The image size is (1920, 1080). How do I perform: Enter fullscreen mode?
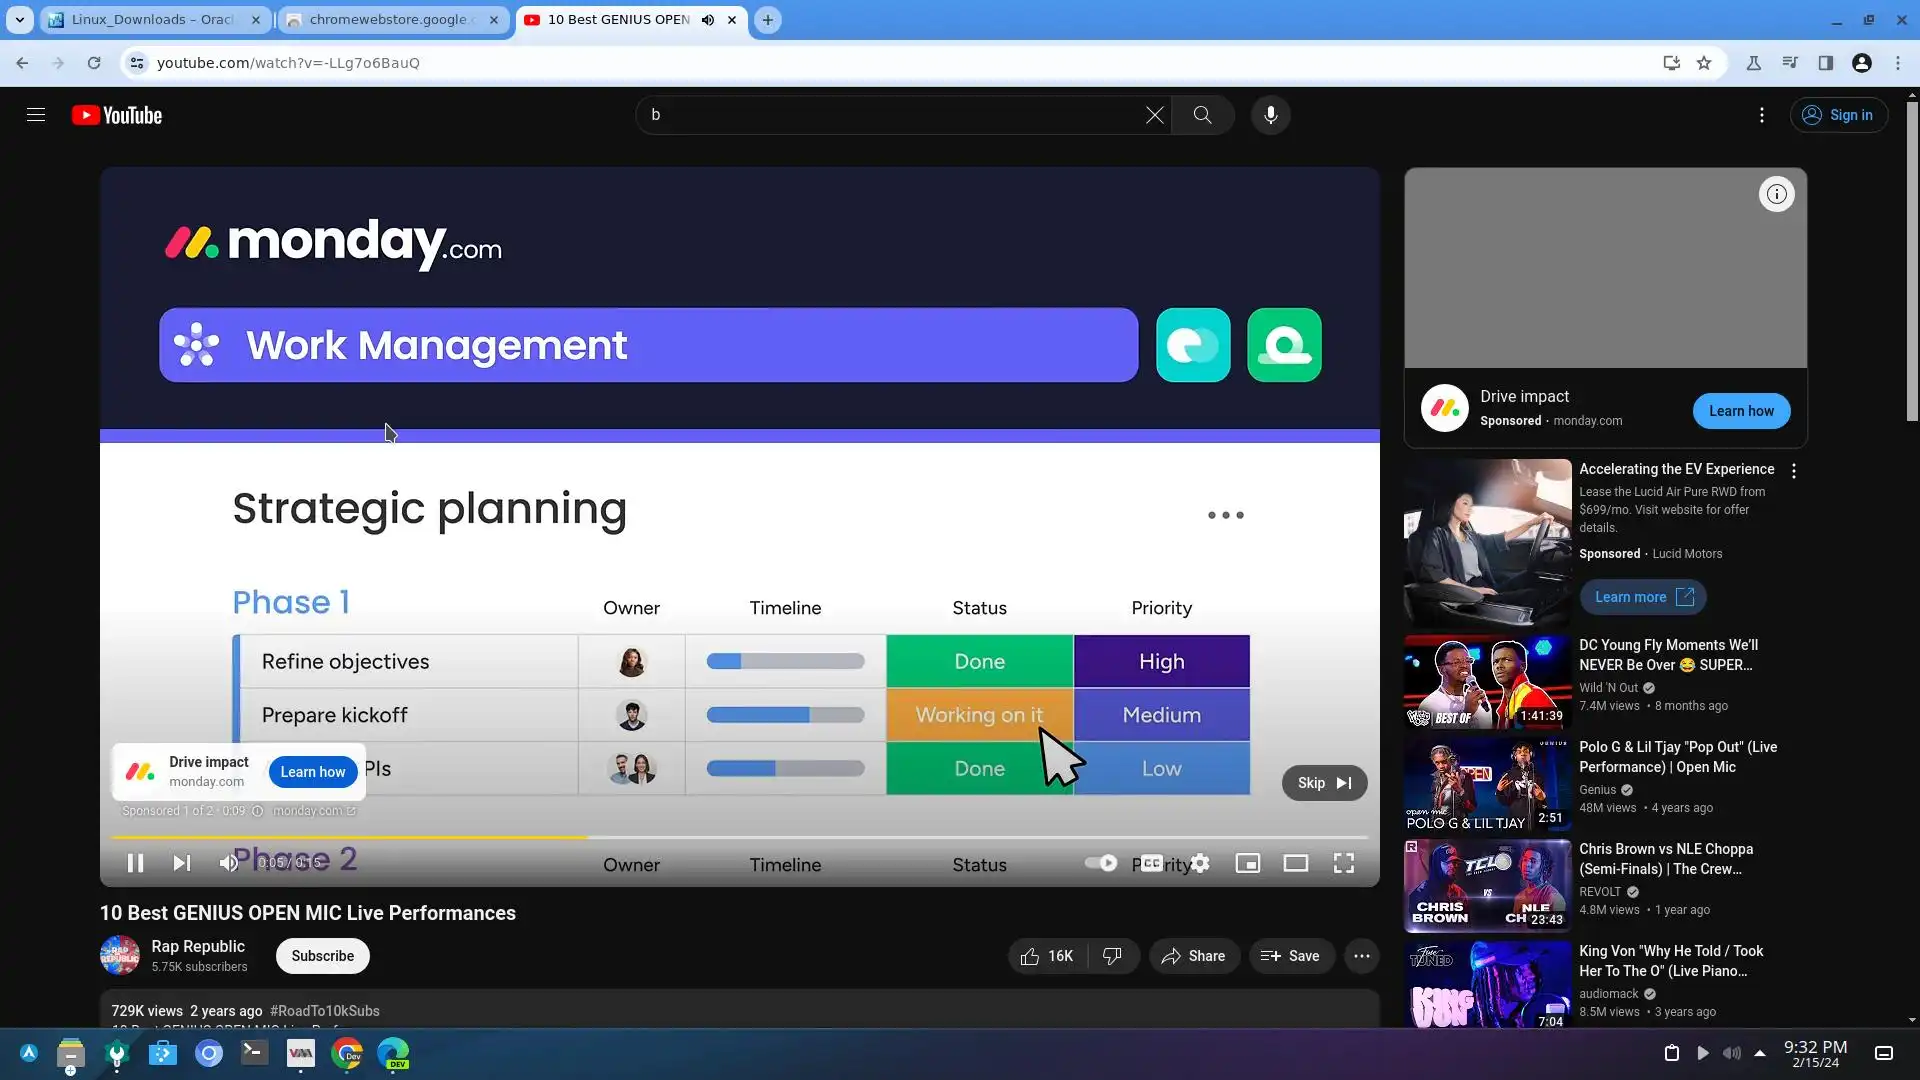click(1343, 863)
